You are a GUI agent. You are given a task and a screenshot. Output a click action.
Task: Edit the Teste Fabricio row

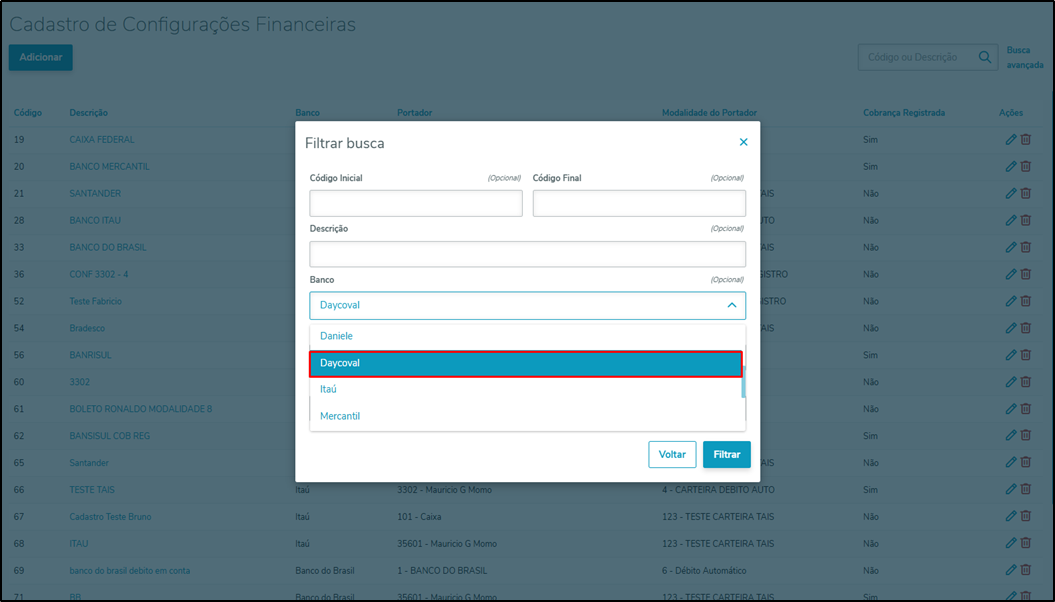tap(1011, 301)
